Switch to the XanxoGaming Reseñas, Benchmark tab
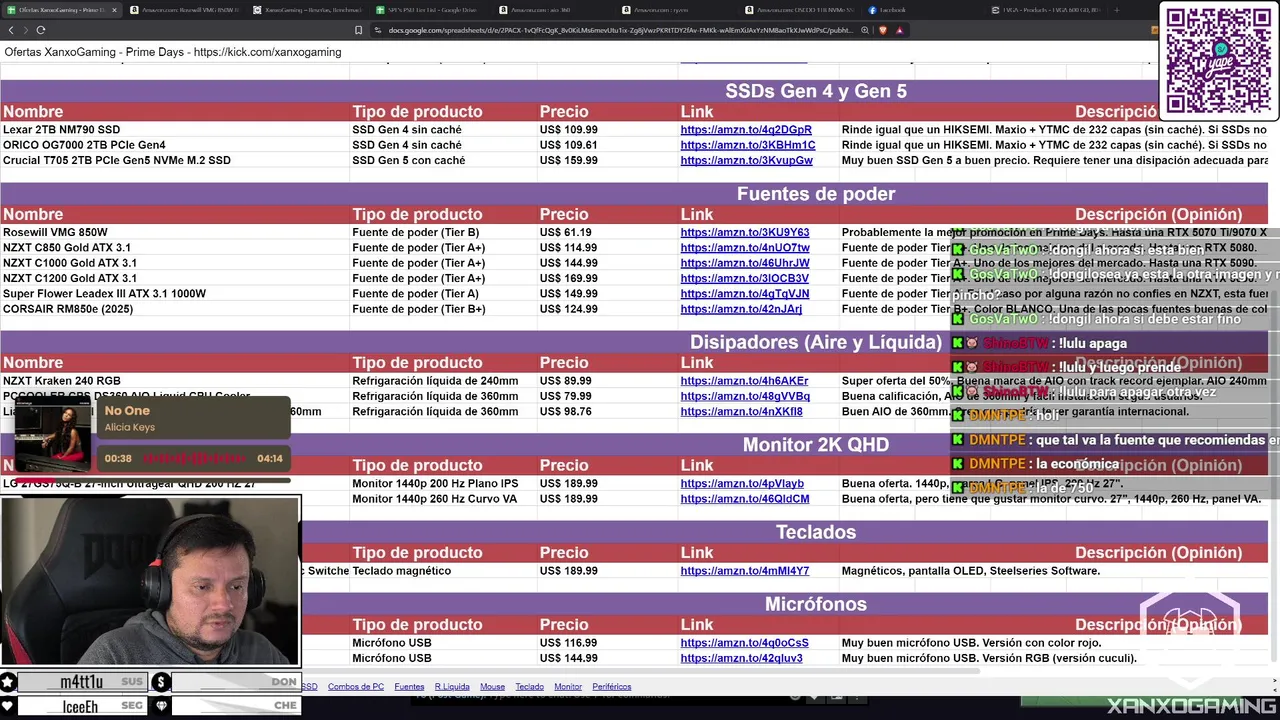Screen dimensions: 1280x720 pos(308,10)
